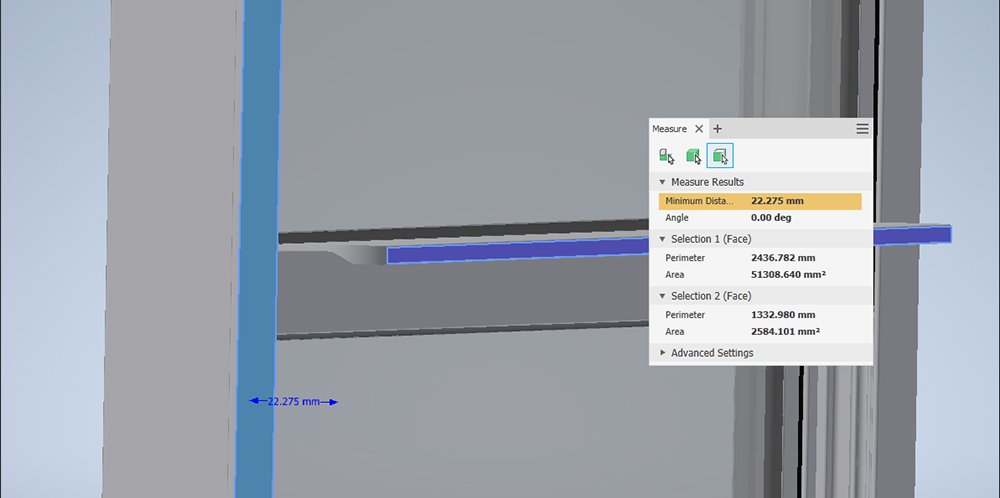Click Selection 2 area value 2584.101 mm²
1000x498 pixels.
click(x=785, y=331)
